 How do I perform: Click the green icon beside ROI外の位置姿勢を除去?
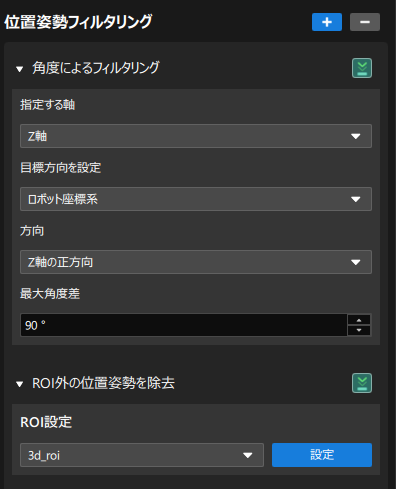(362, 383)
